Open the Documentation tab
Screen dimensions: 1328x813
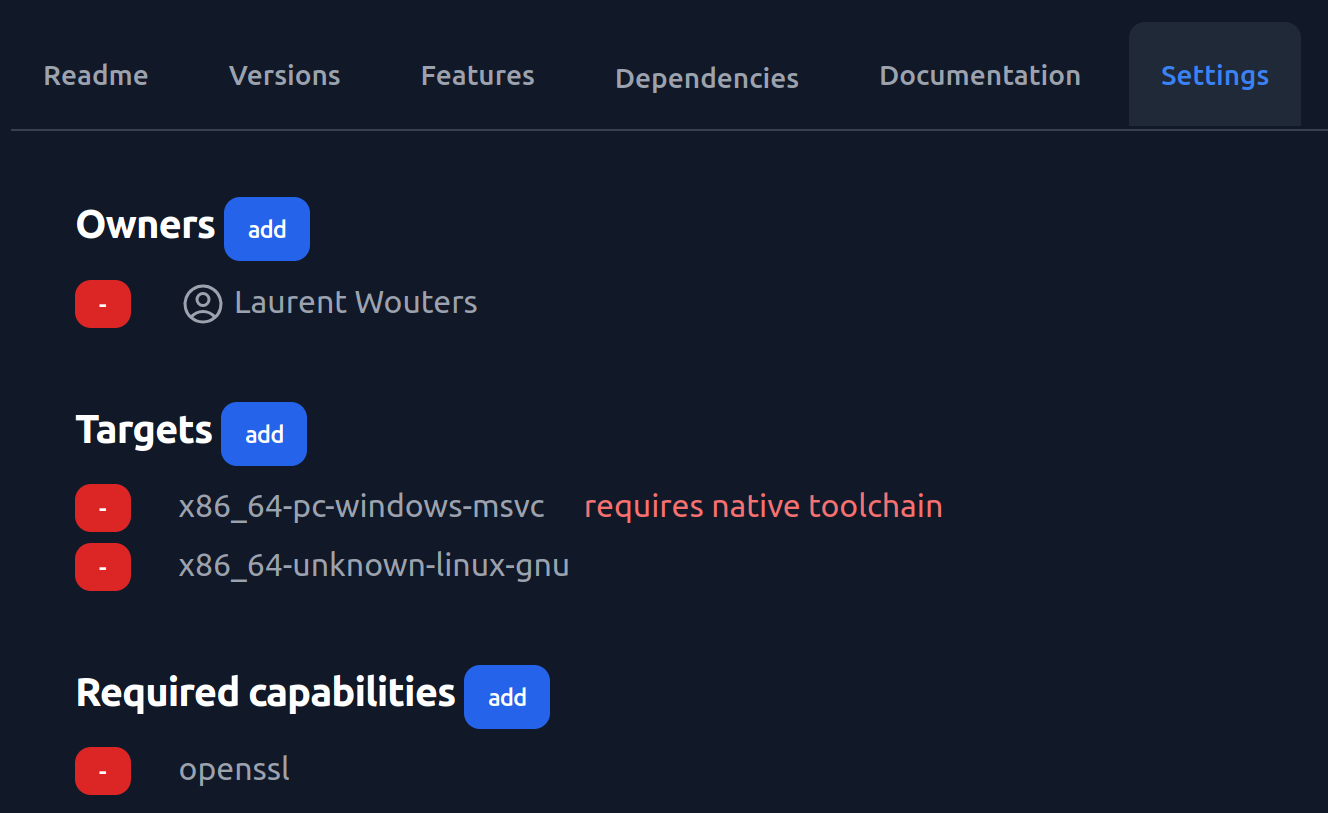[x=980, y=76]
